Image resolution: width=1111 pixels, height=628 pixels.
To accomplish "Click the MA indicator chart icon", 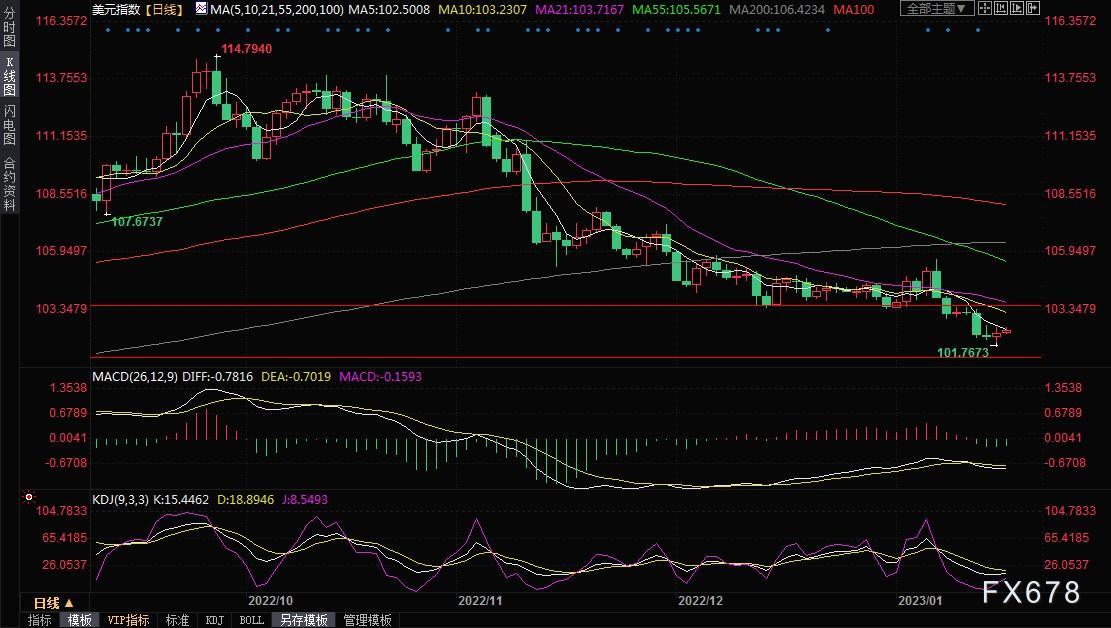I will (200, 9).
